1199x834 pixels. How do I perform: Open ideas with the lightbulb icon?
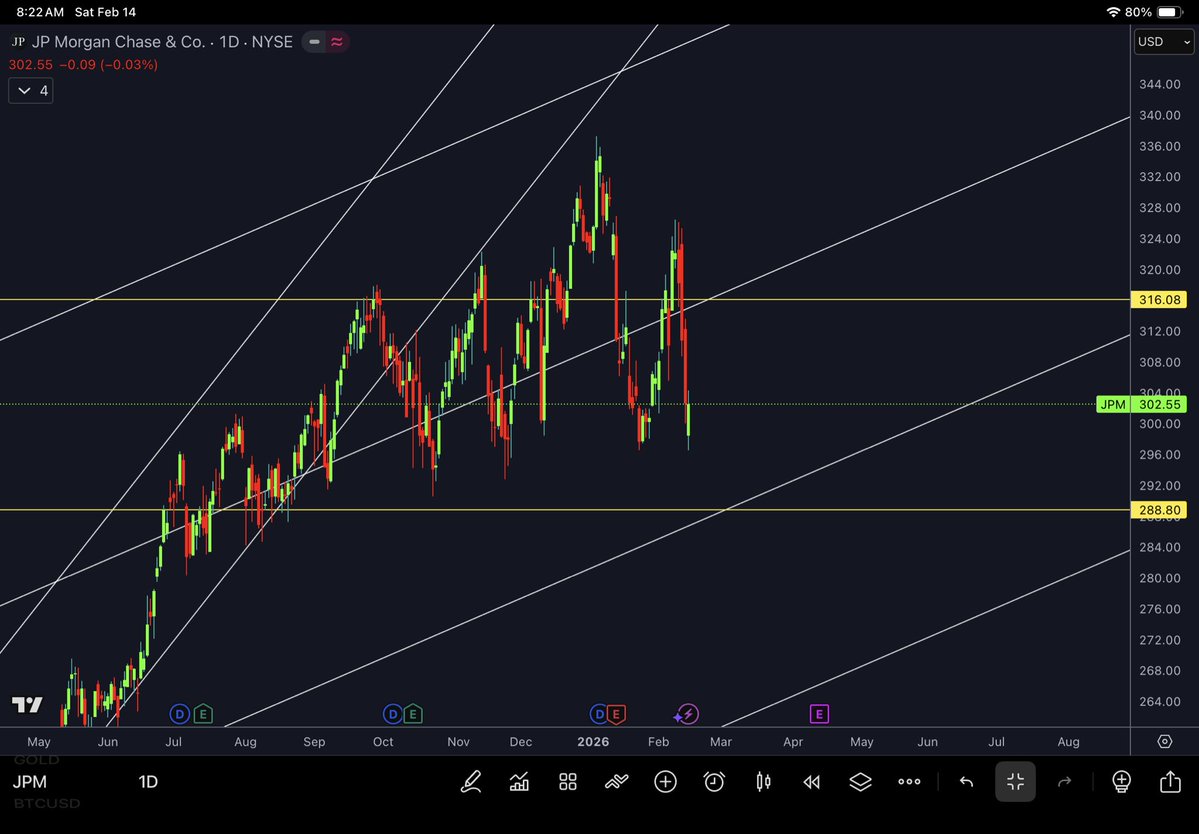[1121, 781]
